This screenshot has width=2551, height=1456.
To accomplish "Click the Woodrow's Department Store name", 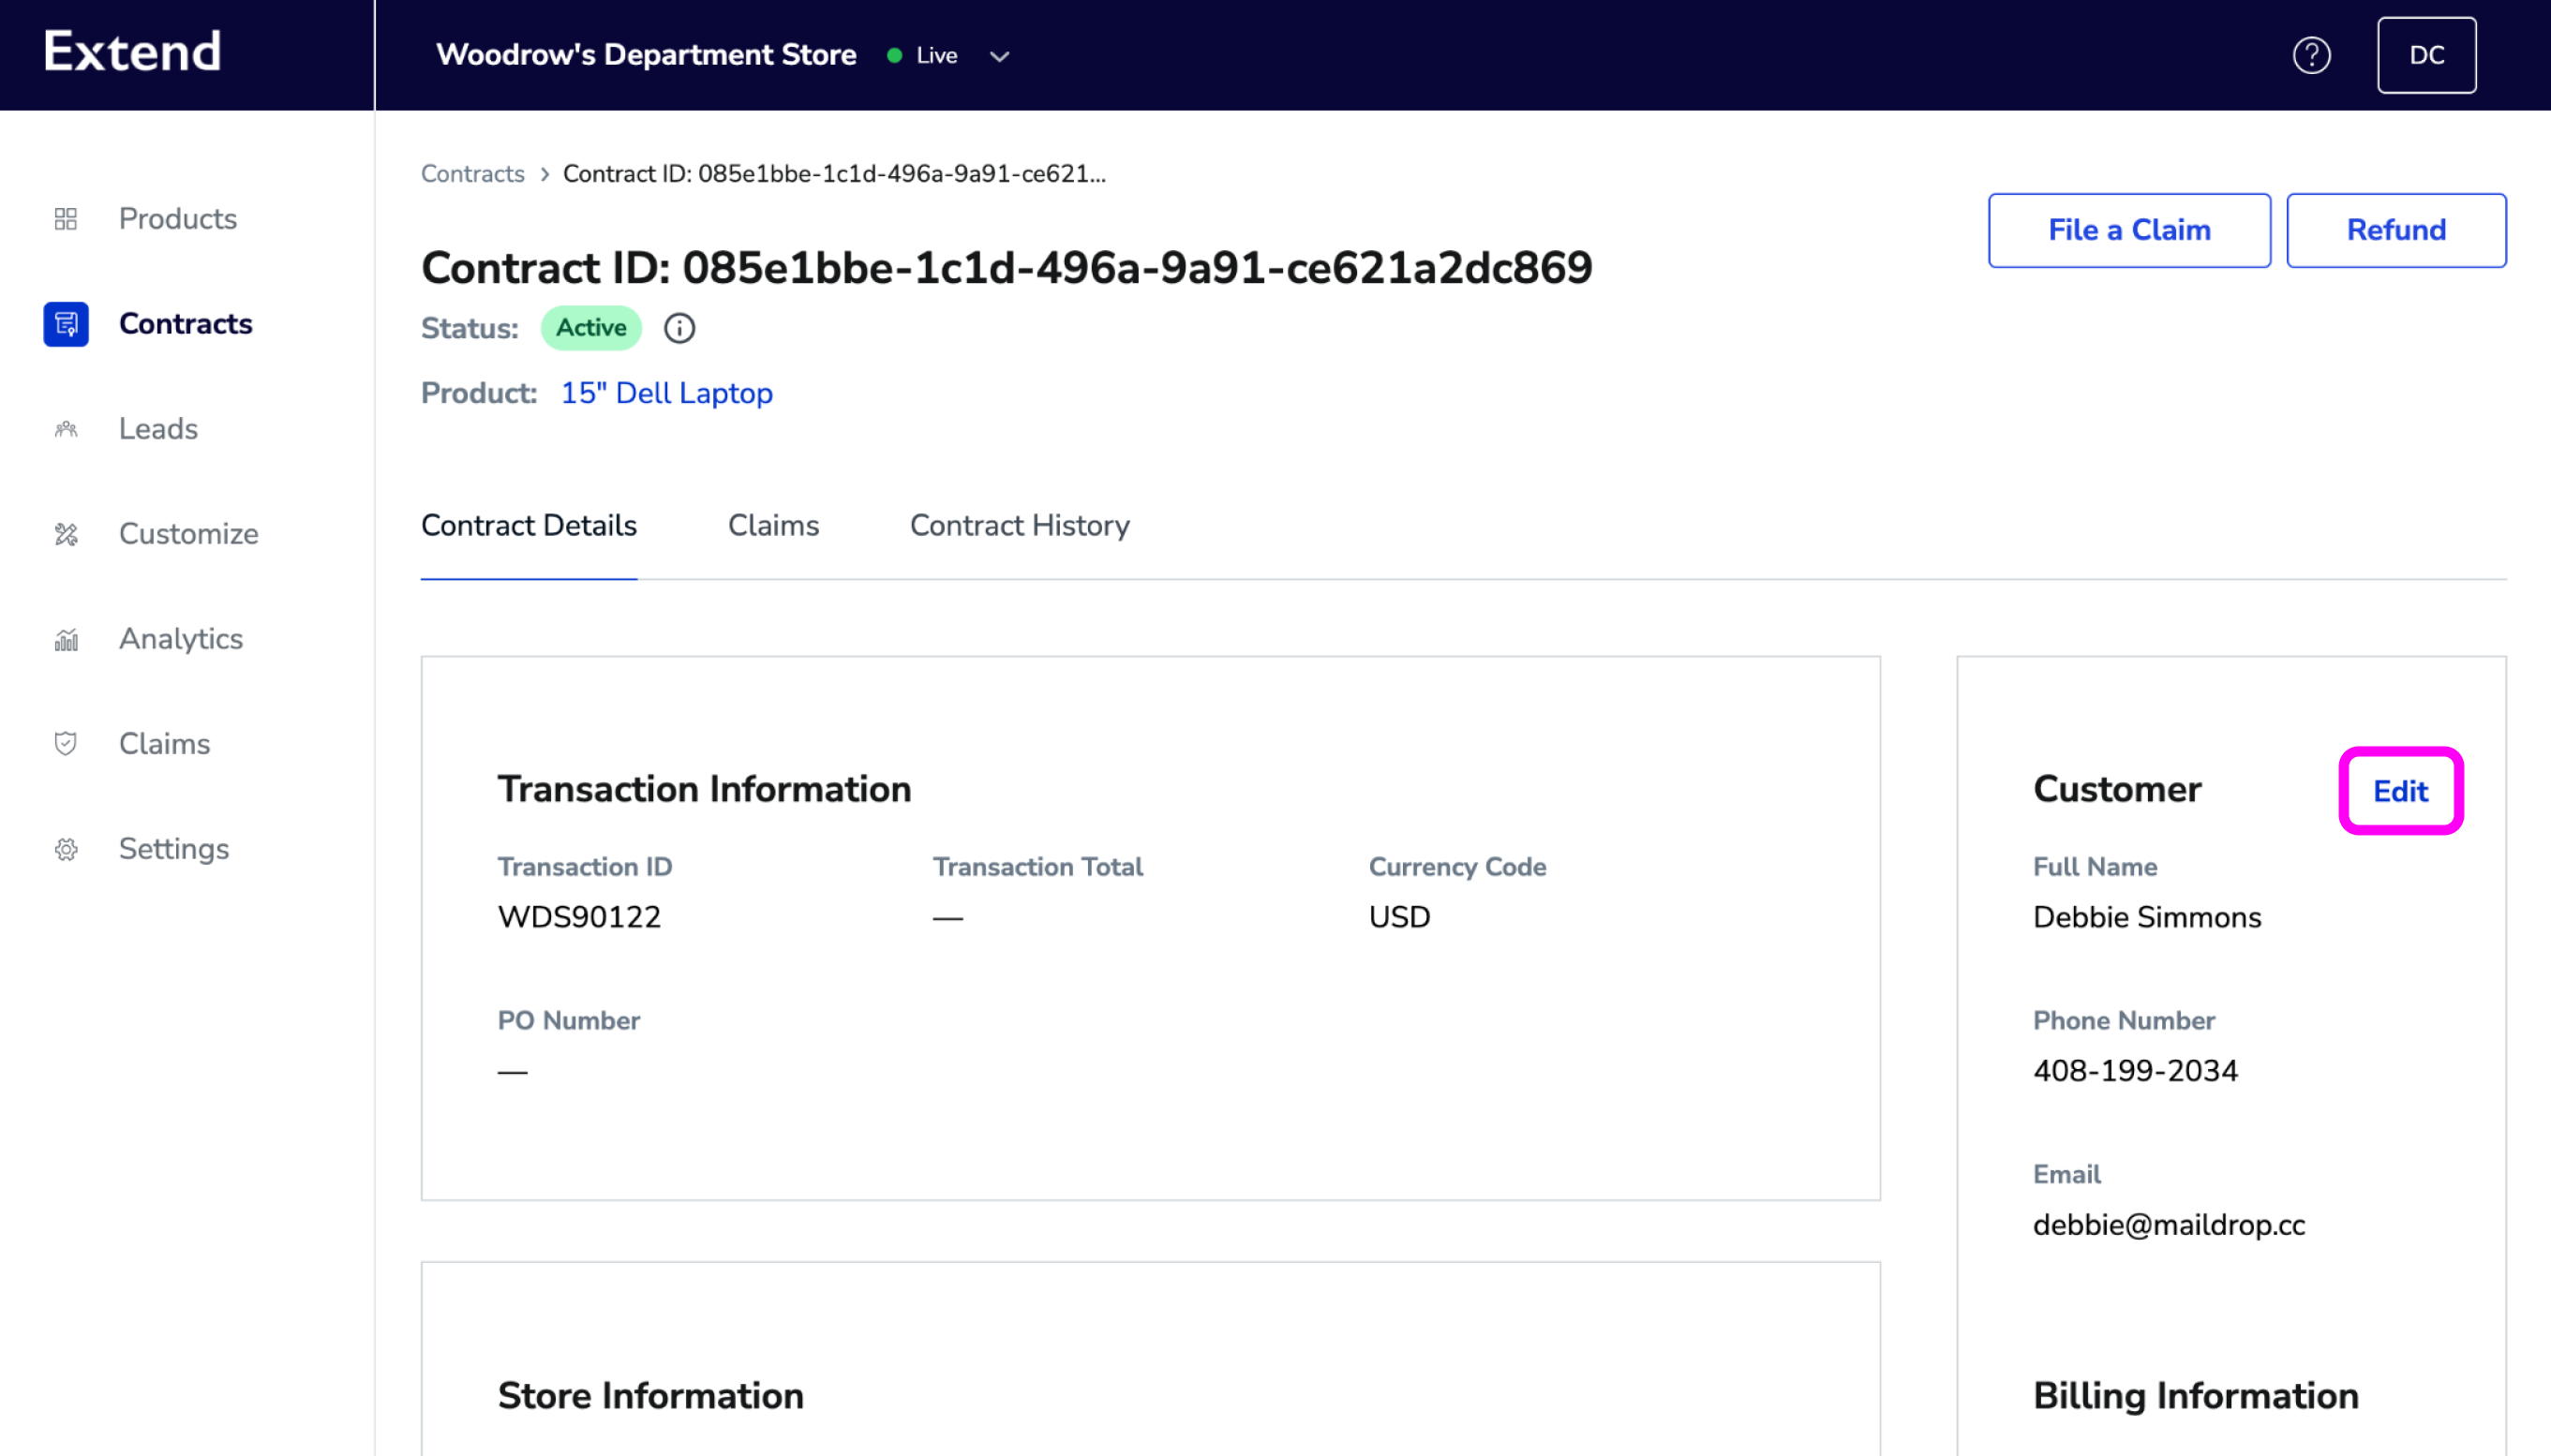I will click(646, 55).
